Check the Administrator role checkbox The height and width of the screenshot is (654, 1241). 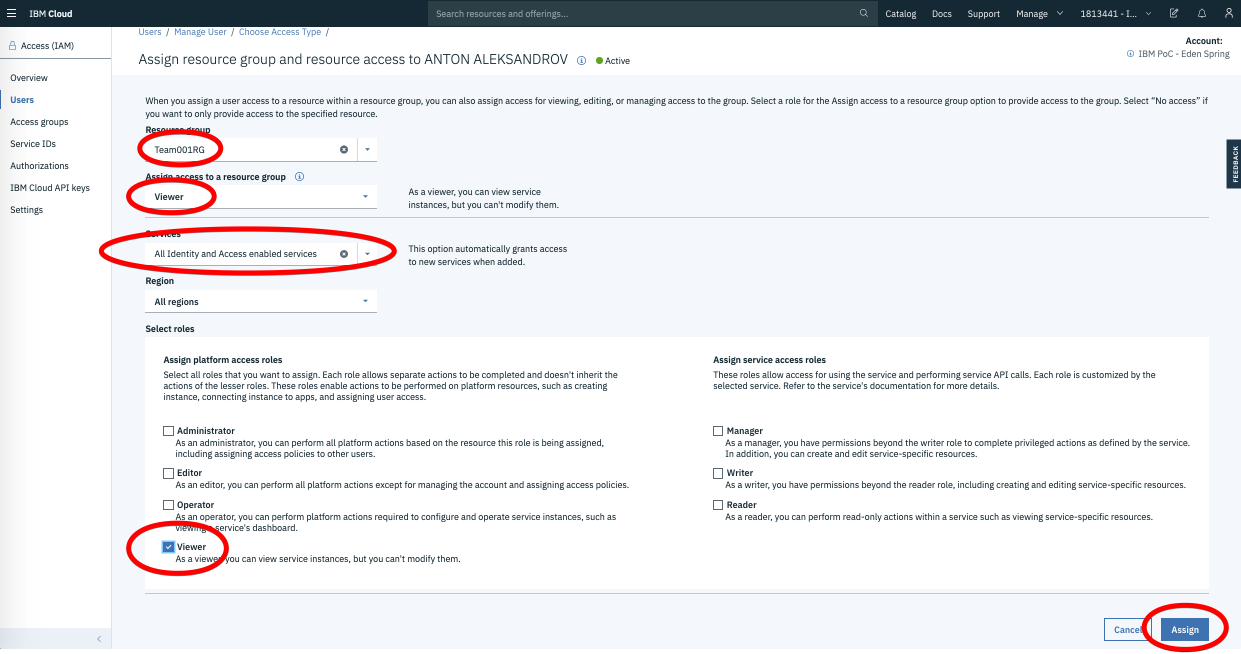coord(168,431)
